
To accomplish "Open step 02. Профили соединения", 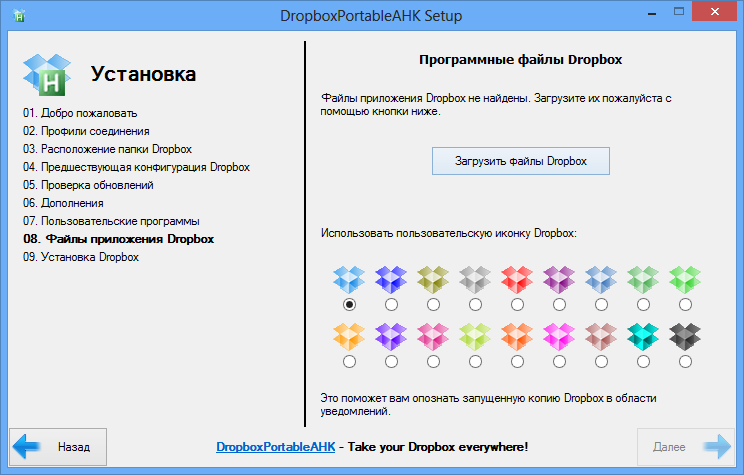I will 86,131.
